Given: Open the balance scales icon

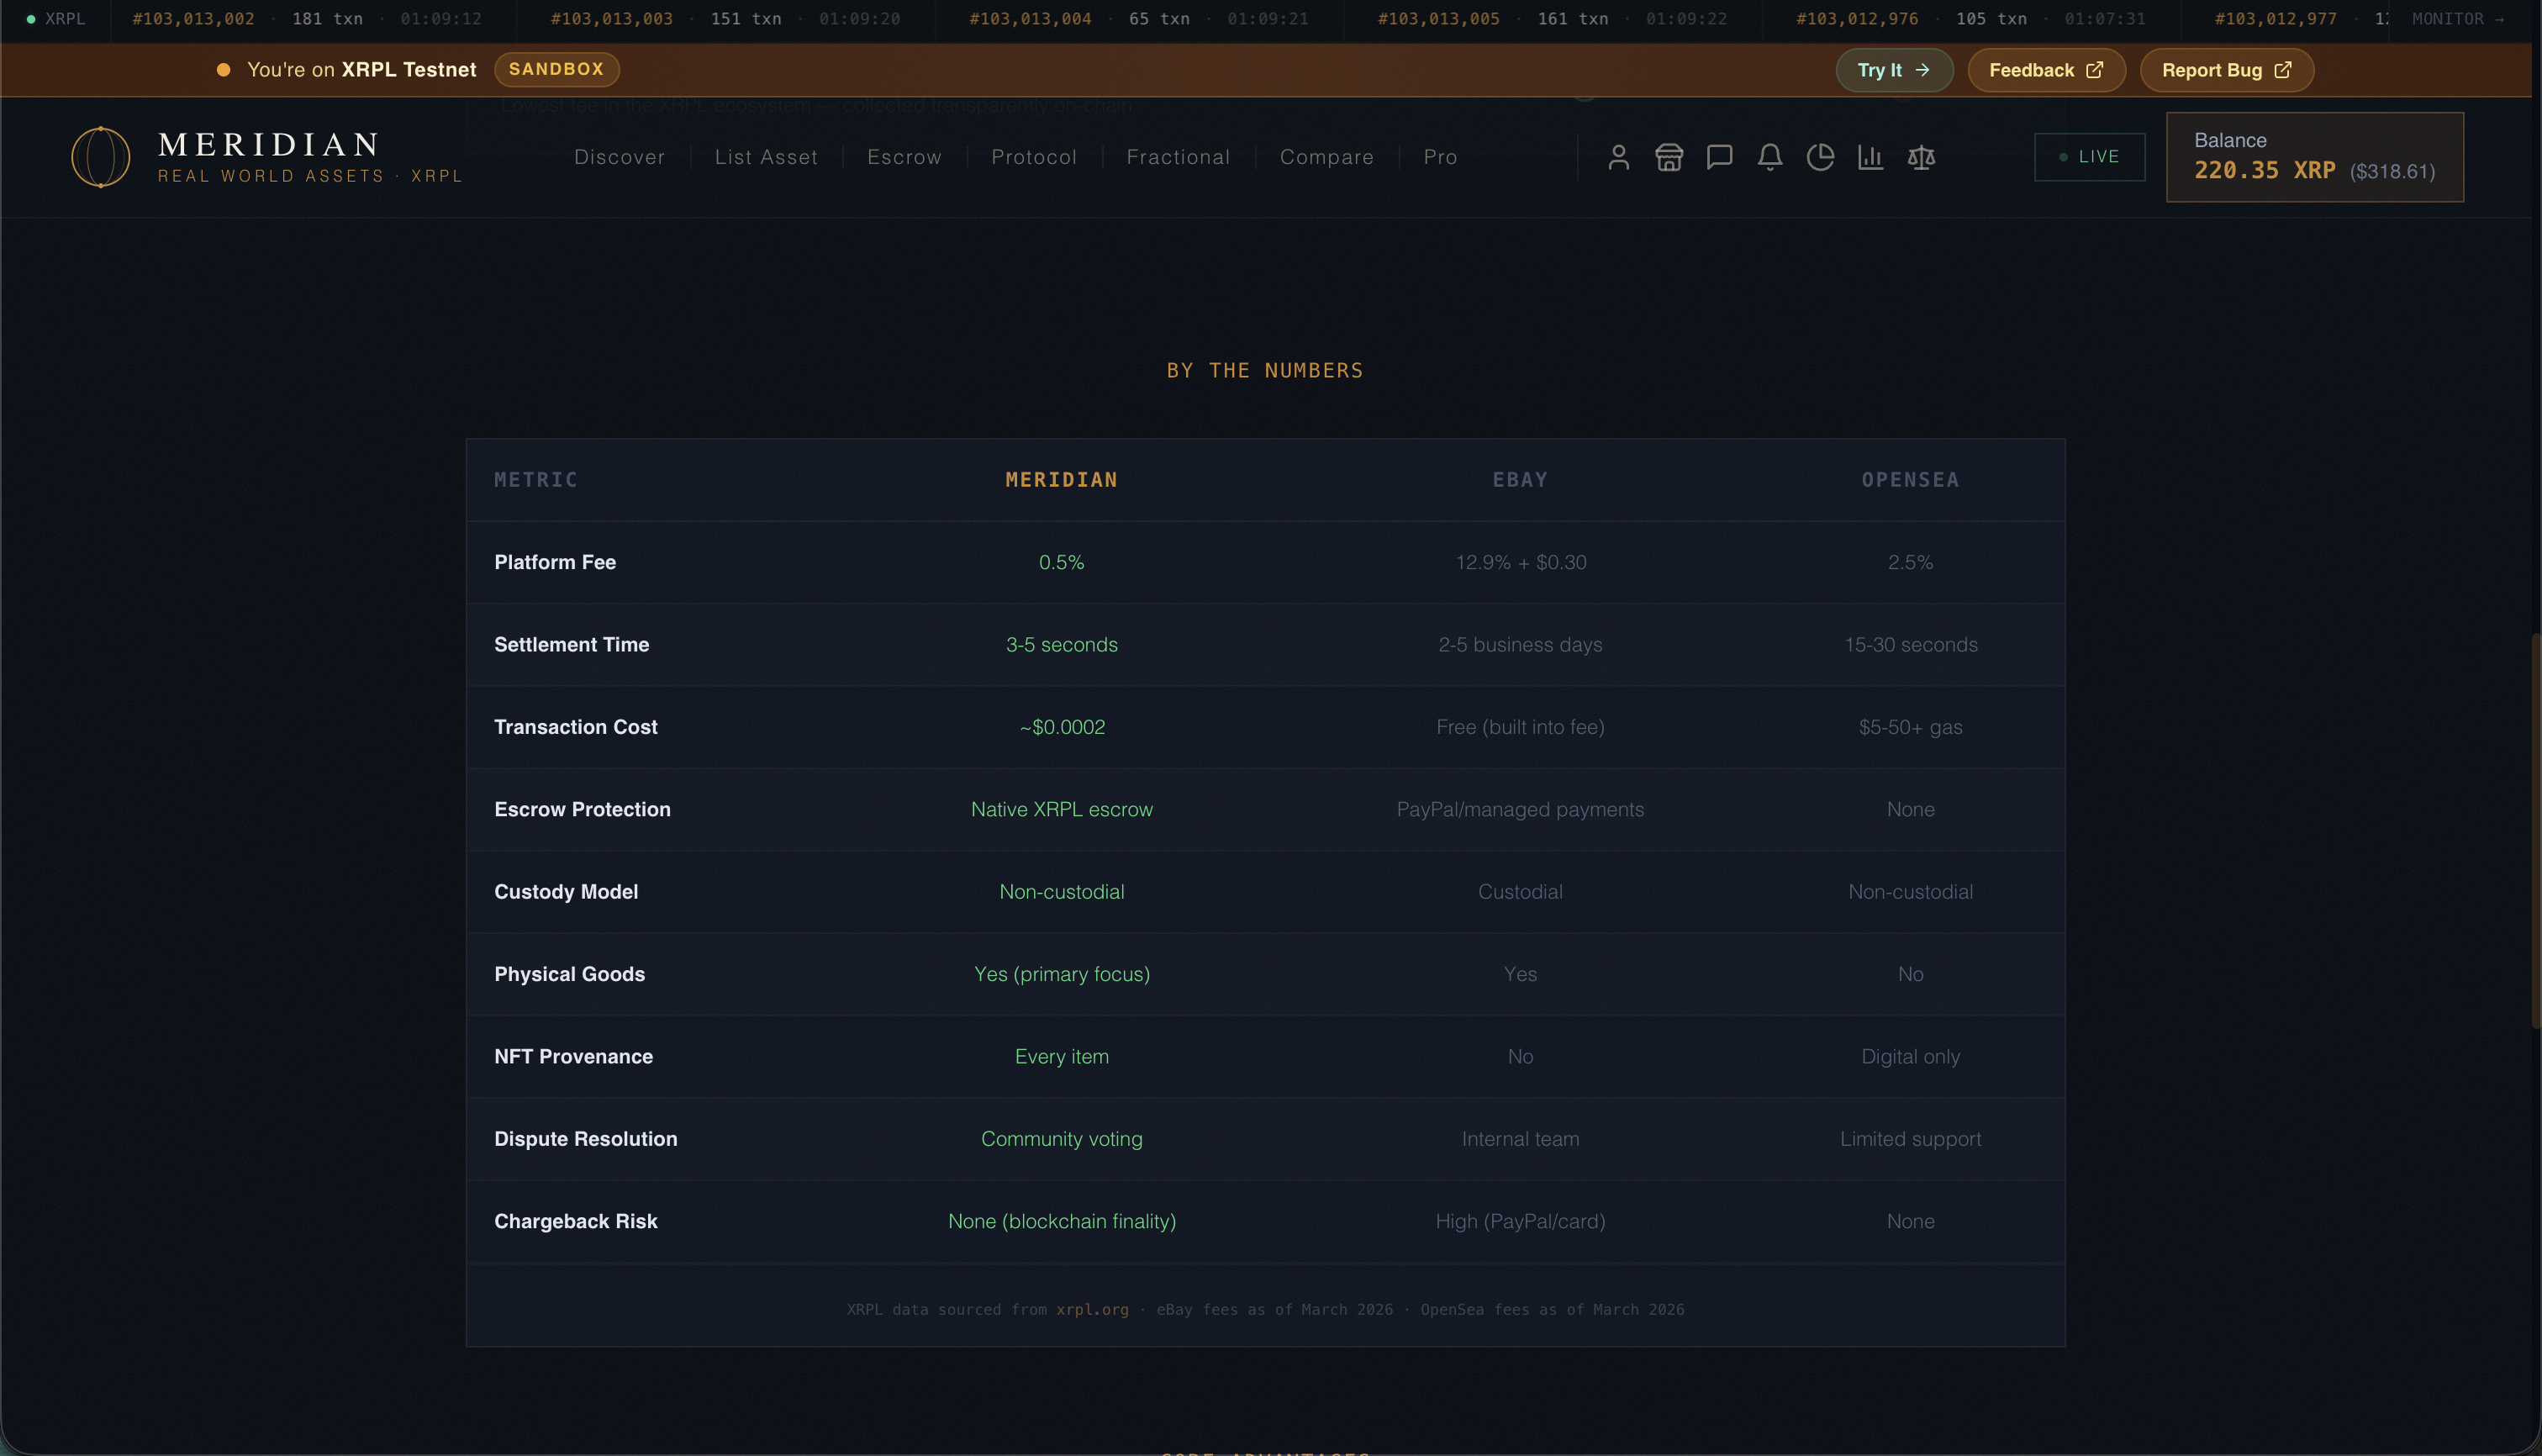Looking at the screenshot, I should coord(1921,157).
